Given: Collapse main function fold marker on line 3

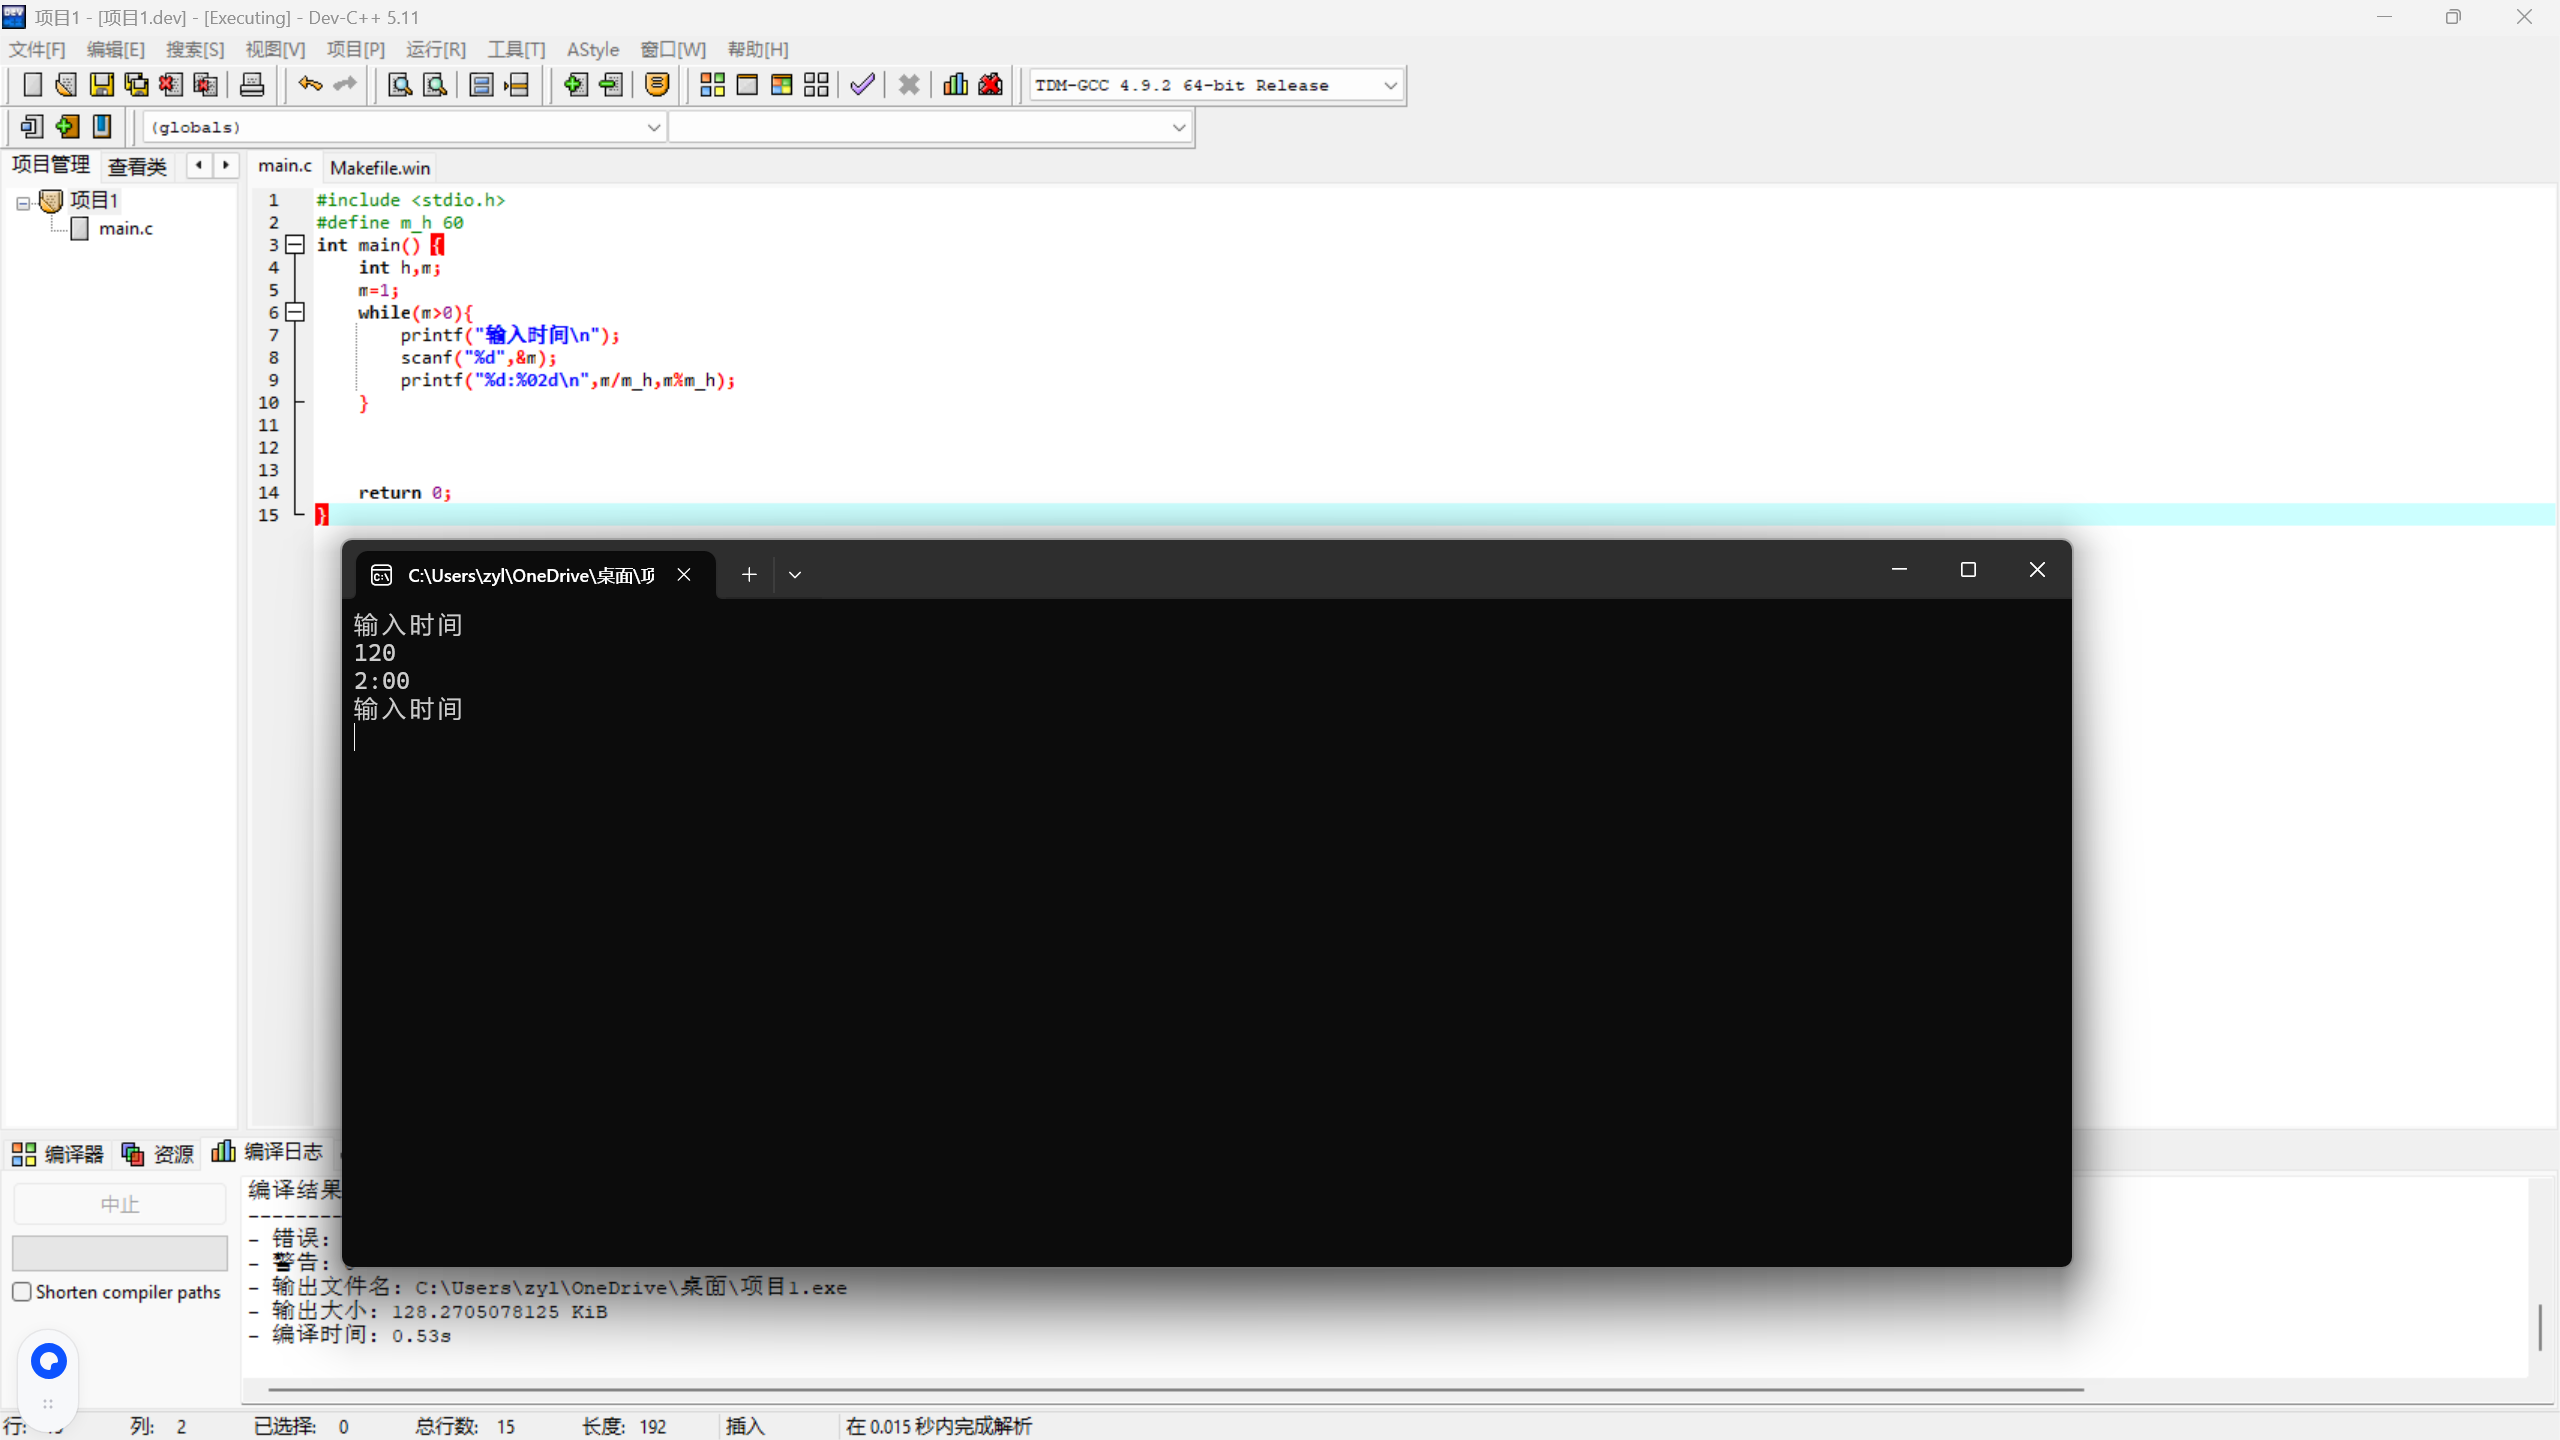Looking at the screenshot, I should pos(295,245).
